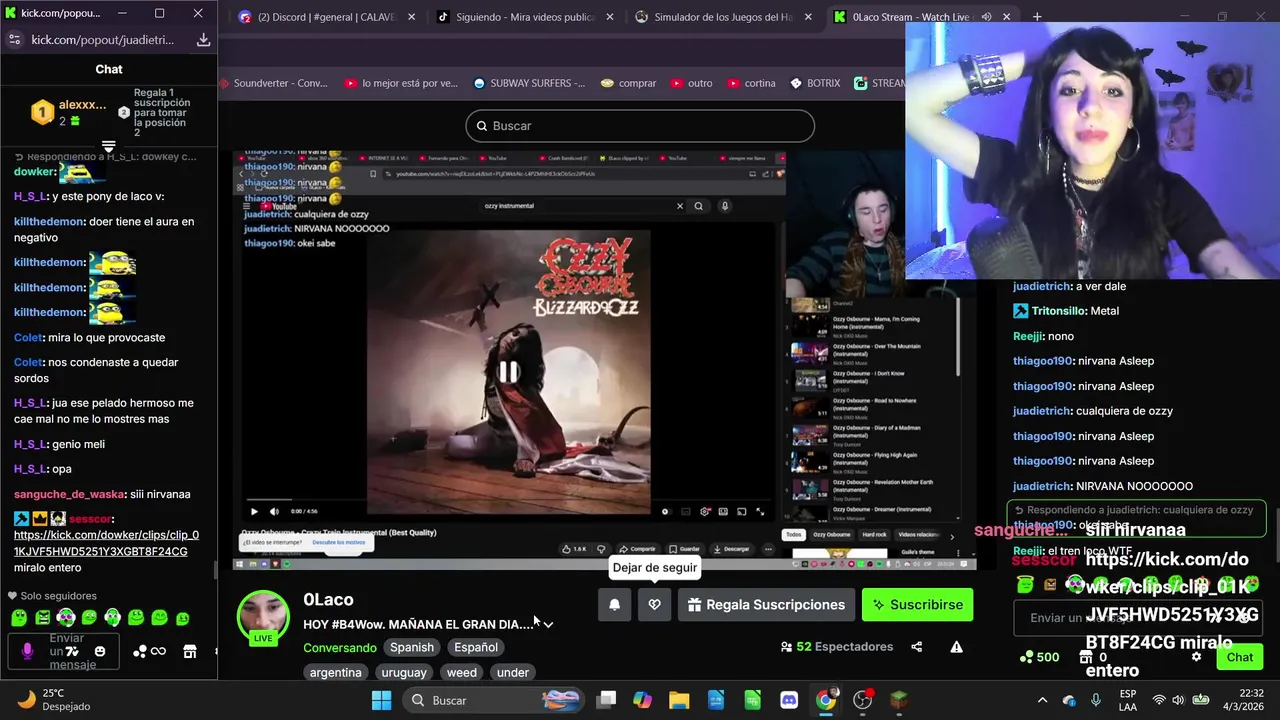This screenshot has width=1280, height=720.
Task: Open the comprar bookmark
Action: (x=628, y=83)
